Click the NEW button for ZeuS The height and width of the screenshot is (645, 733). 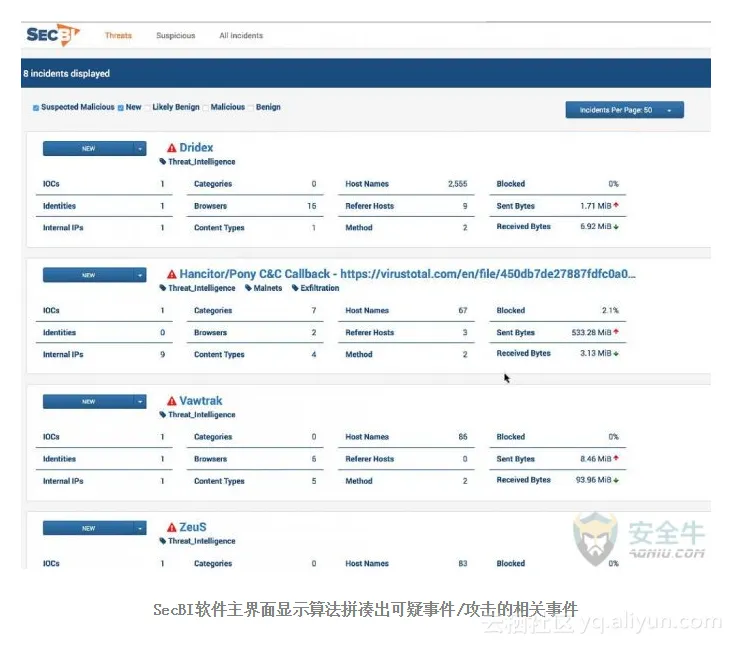(88, 528)
